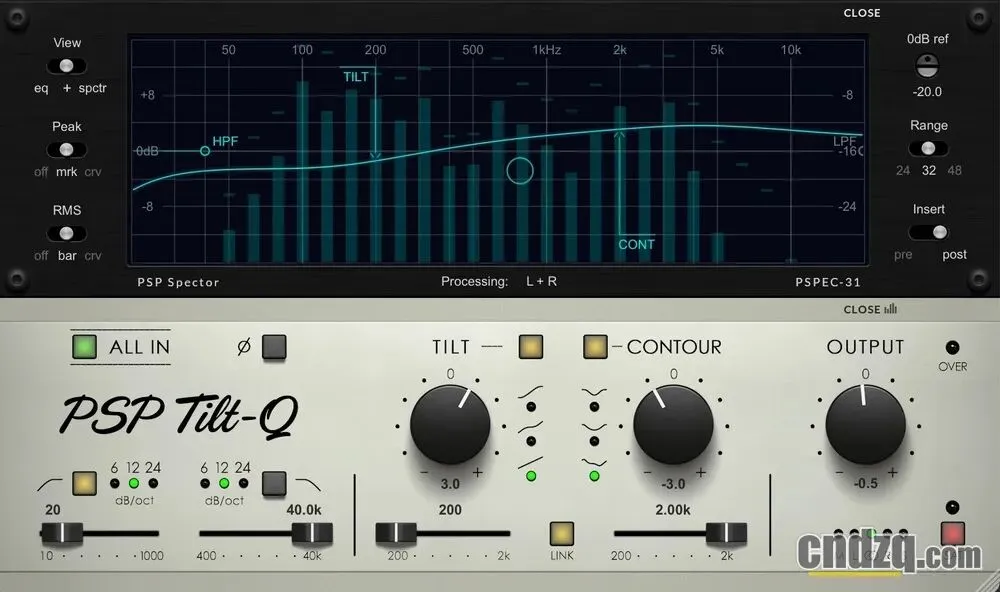The width and height of the screenshot is (1000, 592).
Task: Select low-pass 6 dB/oct slope LED
Action: coord(205,484)
